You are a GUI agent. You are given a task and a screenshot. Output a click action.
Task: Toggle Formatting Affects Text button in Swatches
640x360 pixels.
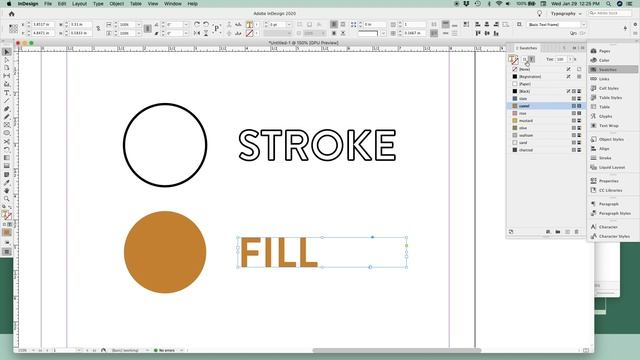click(531, 60)
